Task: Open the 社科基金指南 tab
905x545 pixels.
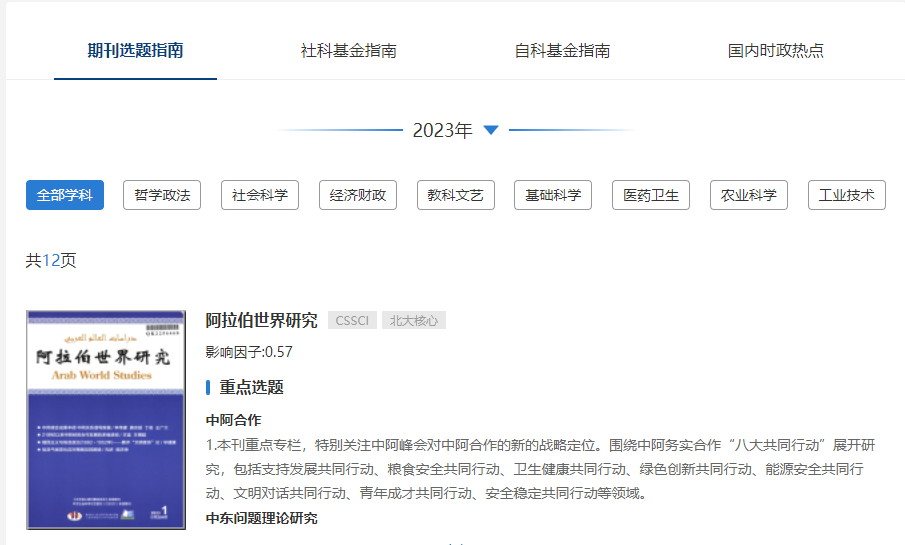Action: [349, 51]
